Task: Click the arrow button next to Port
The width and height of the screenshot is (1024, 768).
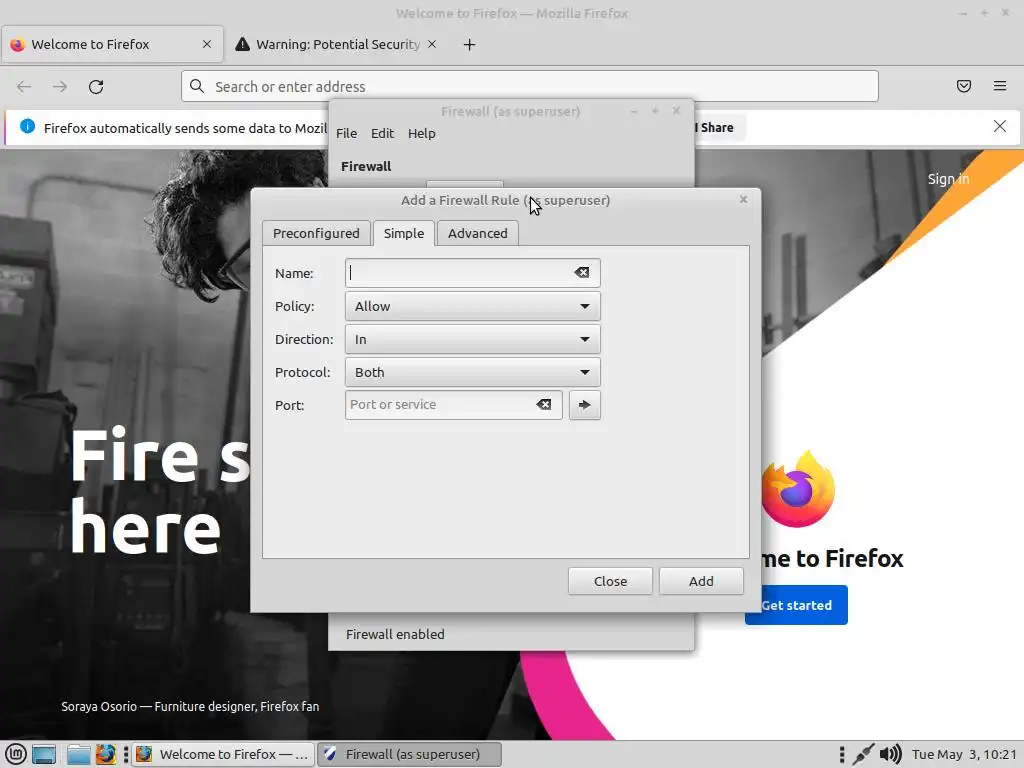Action: [584, 405]
